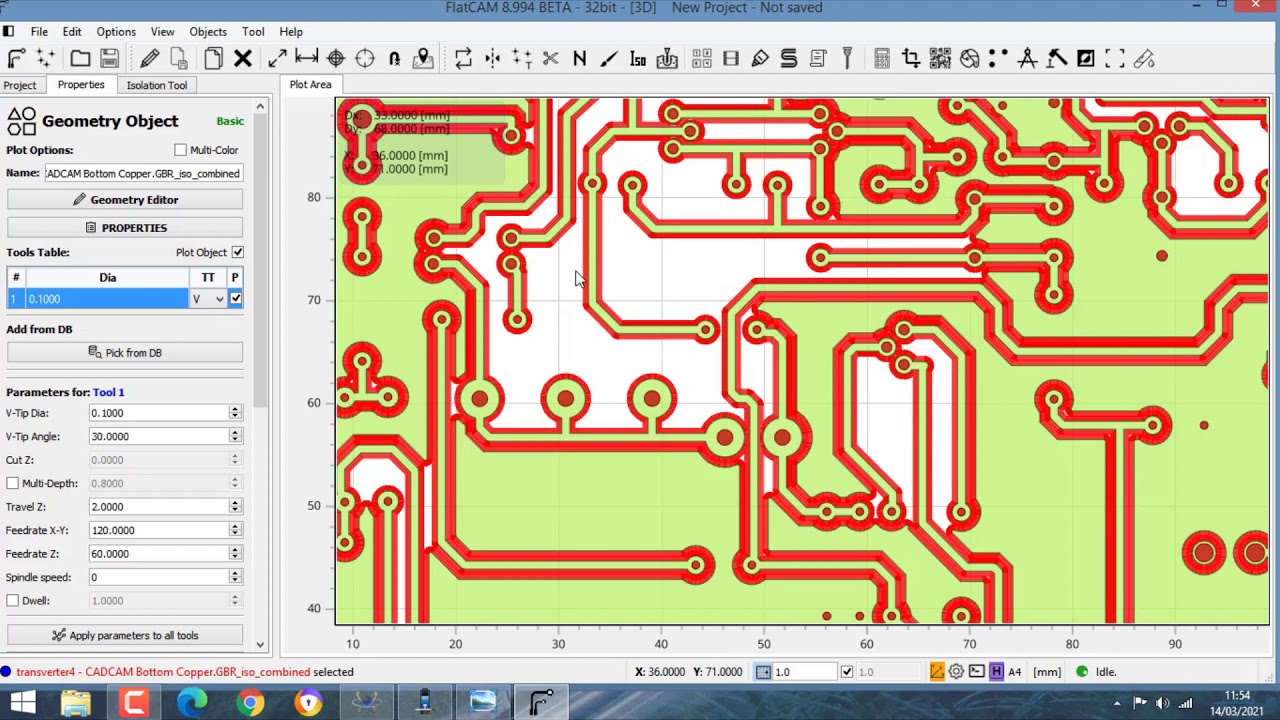
Task: Click the distance measurement tool icon
Action: [x=307, y=59]
